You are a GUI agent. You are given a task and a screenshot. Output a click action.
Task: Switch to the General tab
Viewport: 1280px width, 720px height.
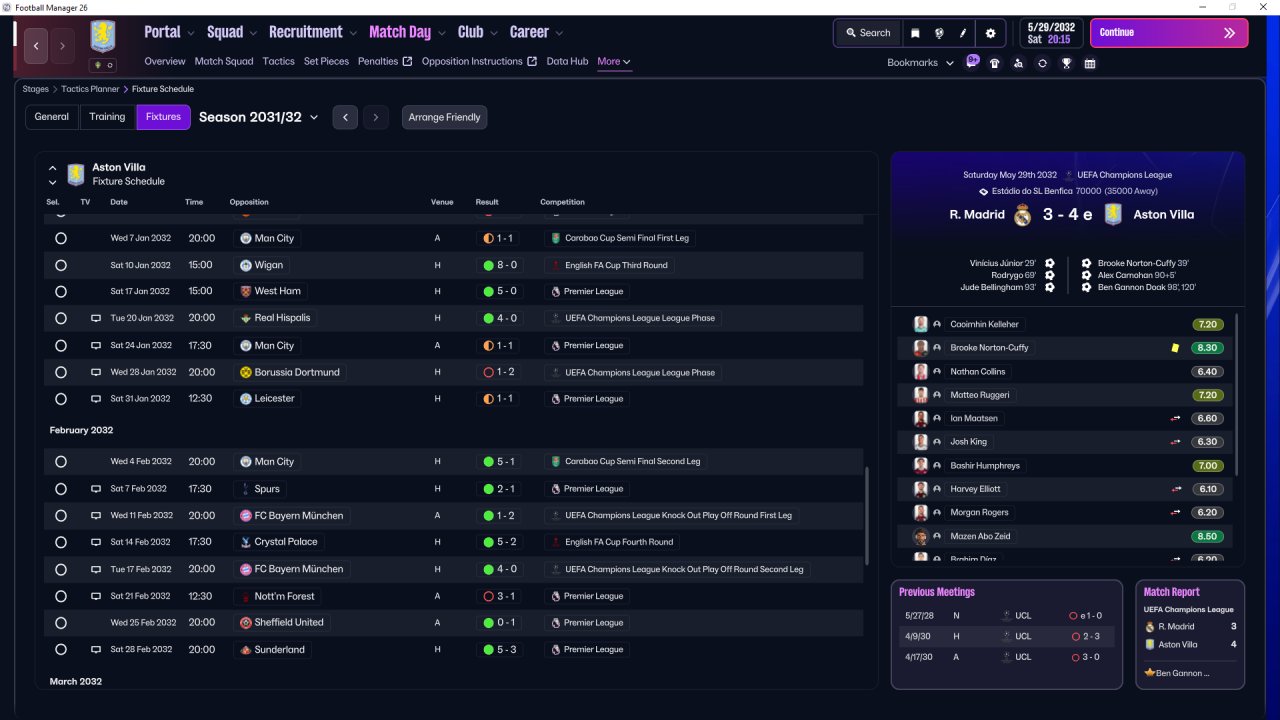52,117
